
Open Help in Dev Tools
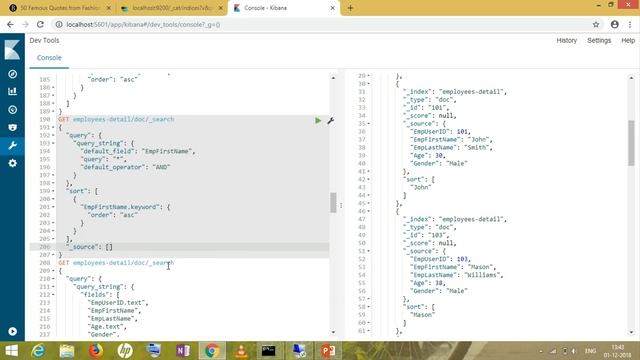[x=628, y=40]
